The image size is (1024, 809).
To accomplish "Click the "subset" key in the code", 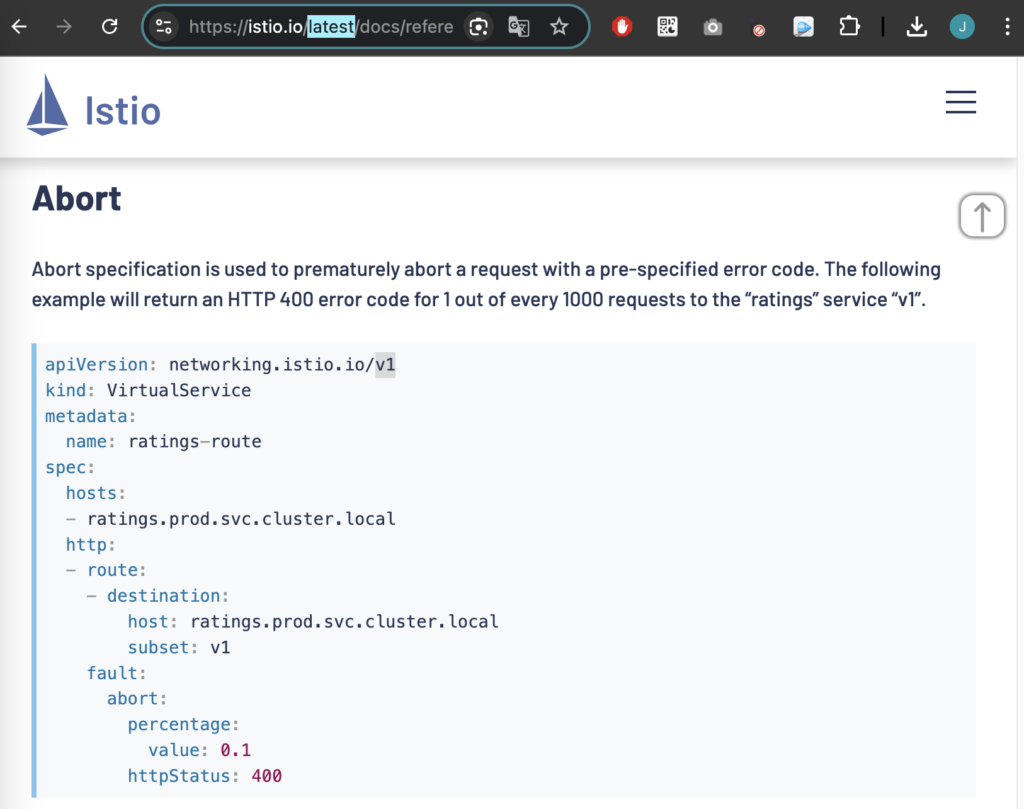I will [158, 647].
